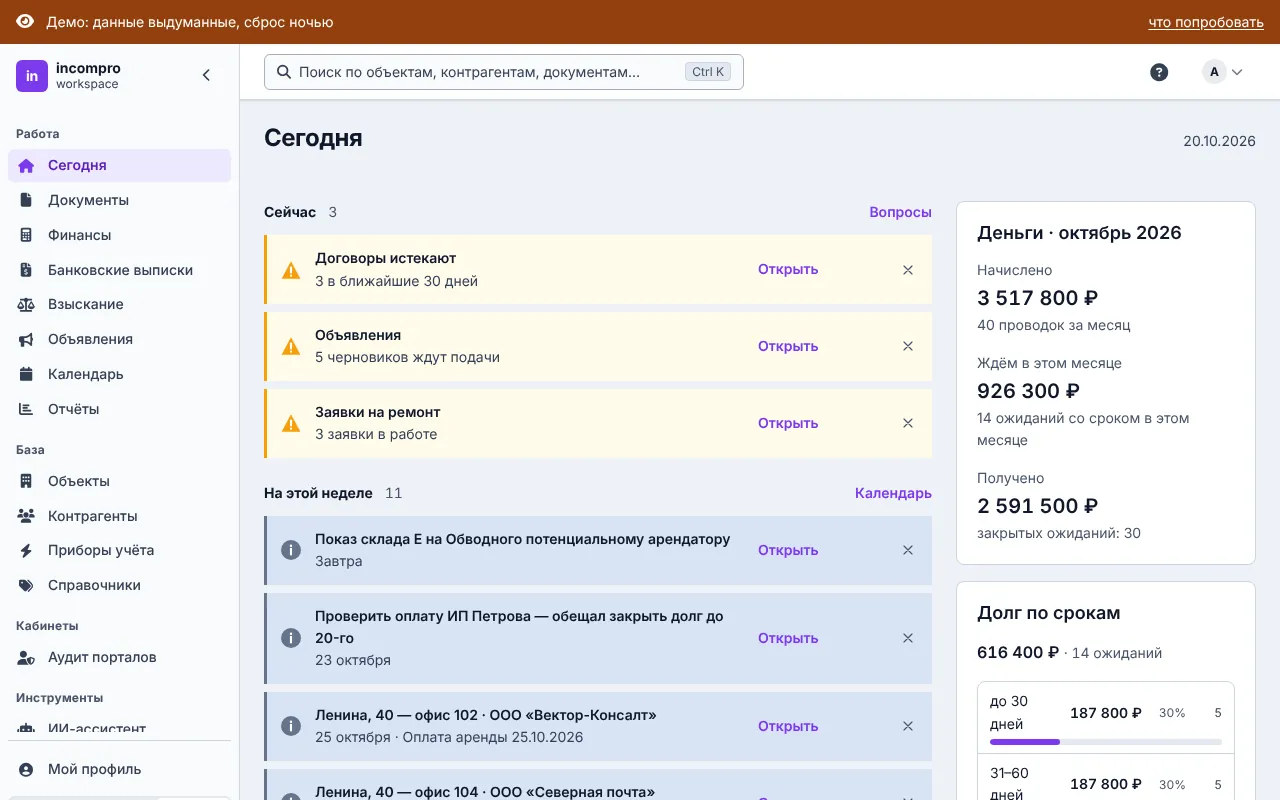Click the incompro workspace logo
This screenshot has width=1280, height=800.
click(32, 76)
